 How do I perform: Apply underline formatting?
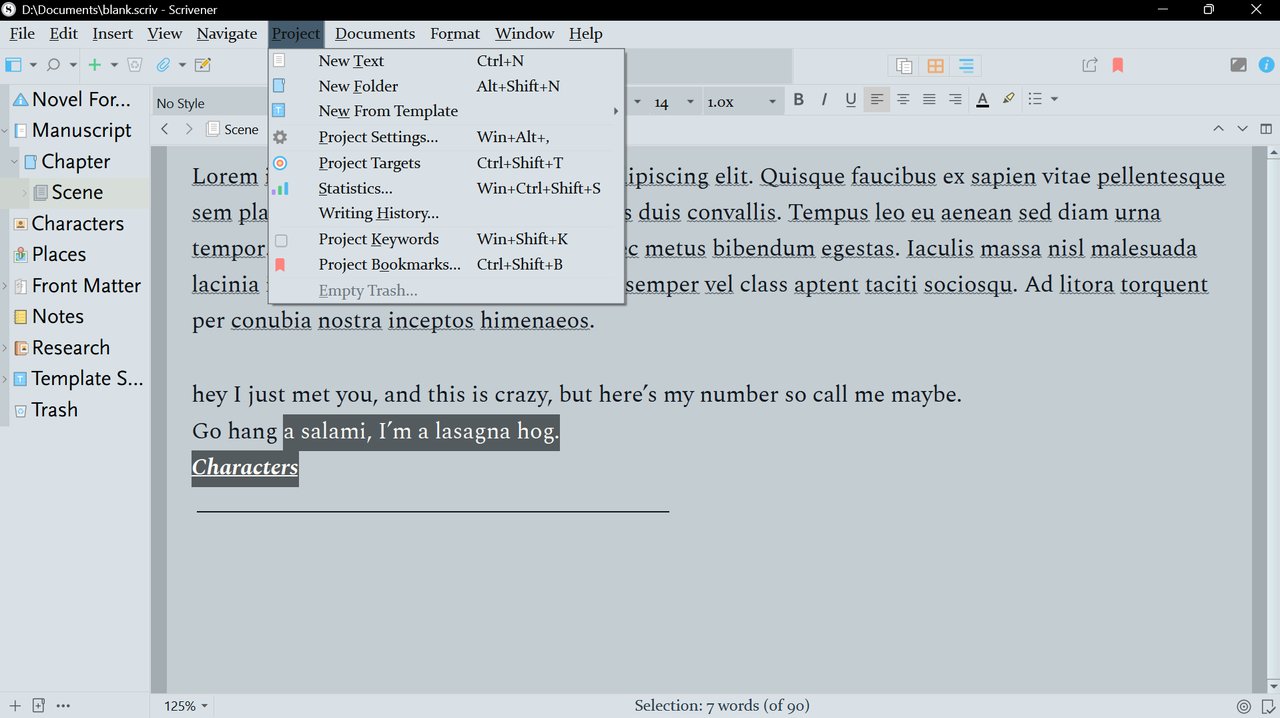click(850, 99)
